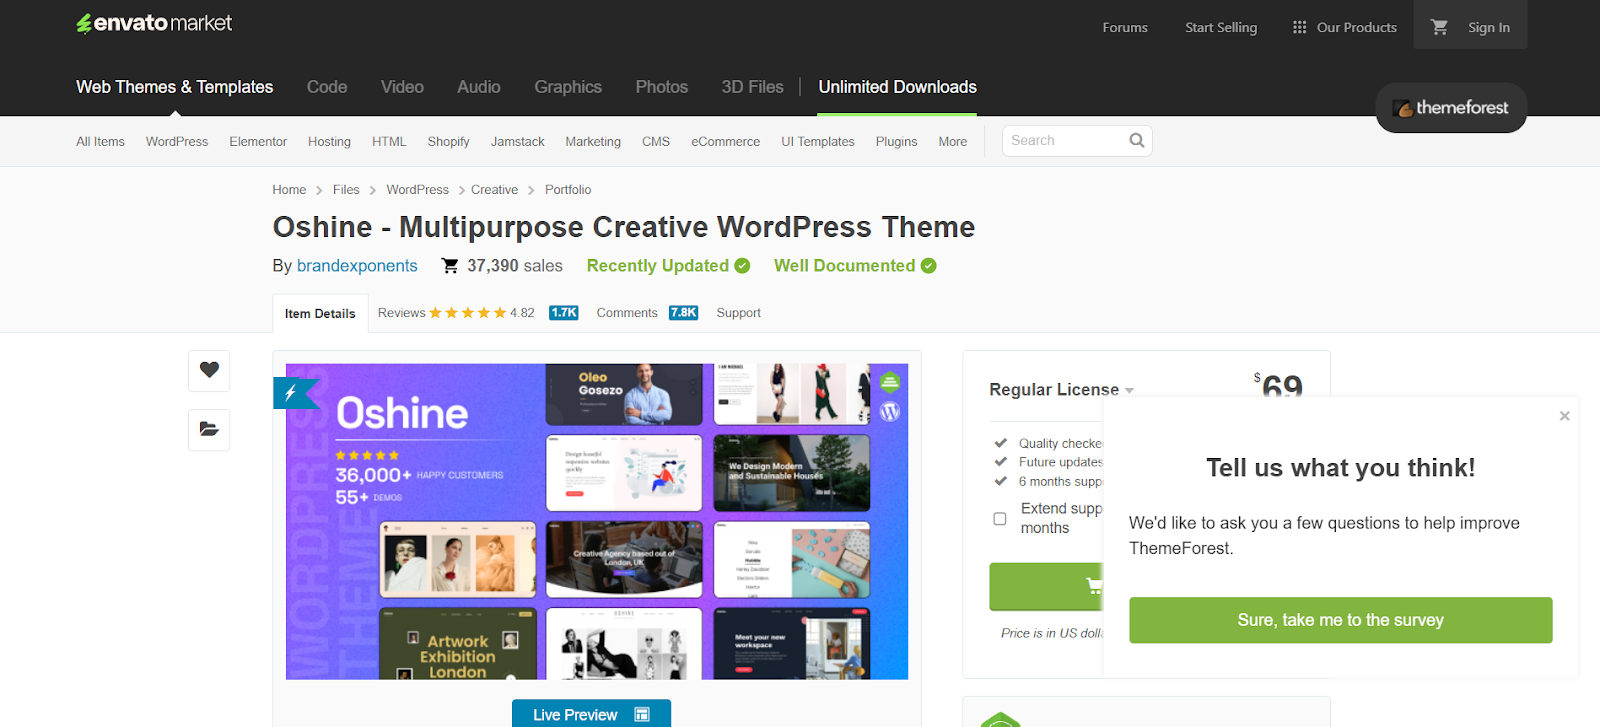
Task: Close the survey popup
Action: (1564, 416)
